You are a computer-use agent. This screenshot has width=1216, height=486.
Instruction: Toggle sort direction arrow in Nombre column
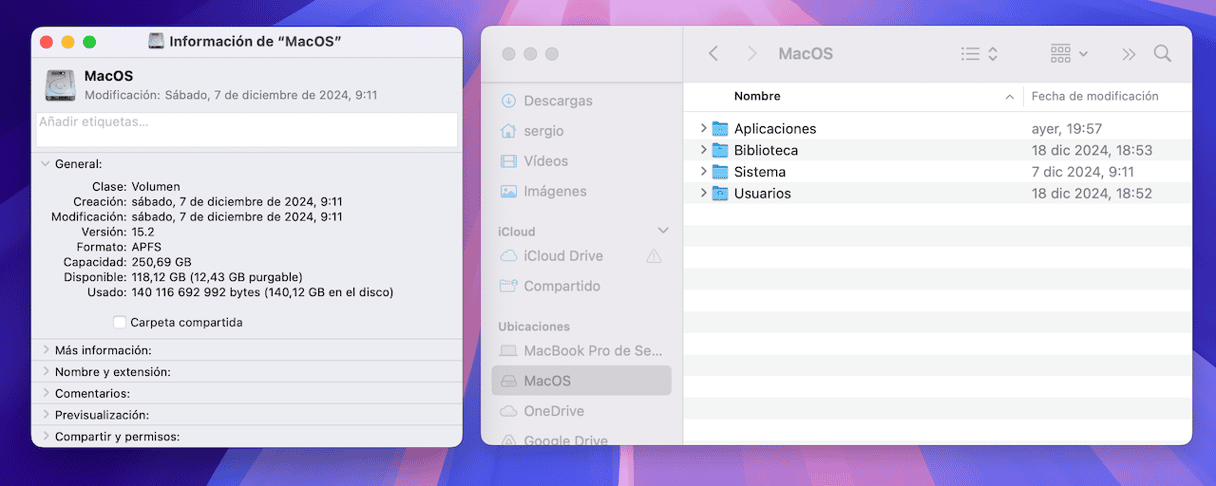[1009, 97]
